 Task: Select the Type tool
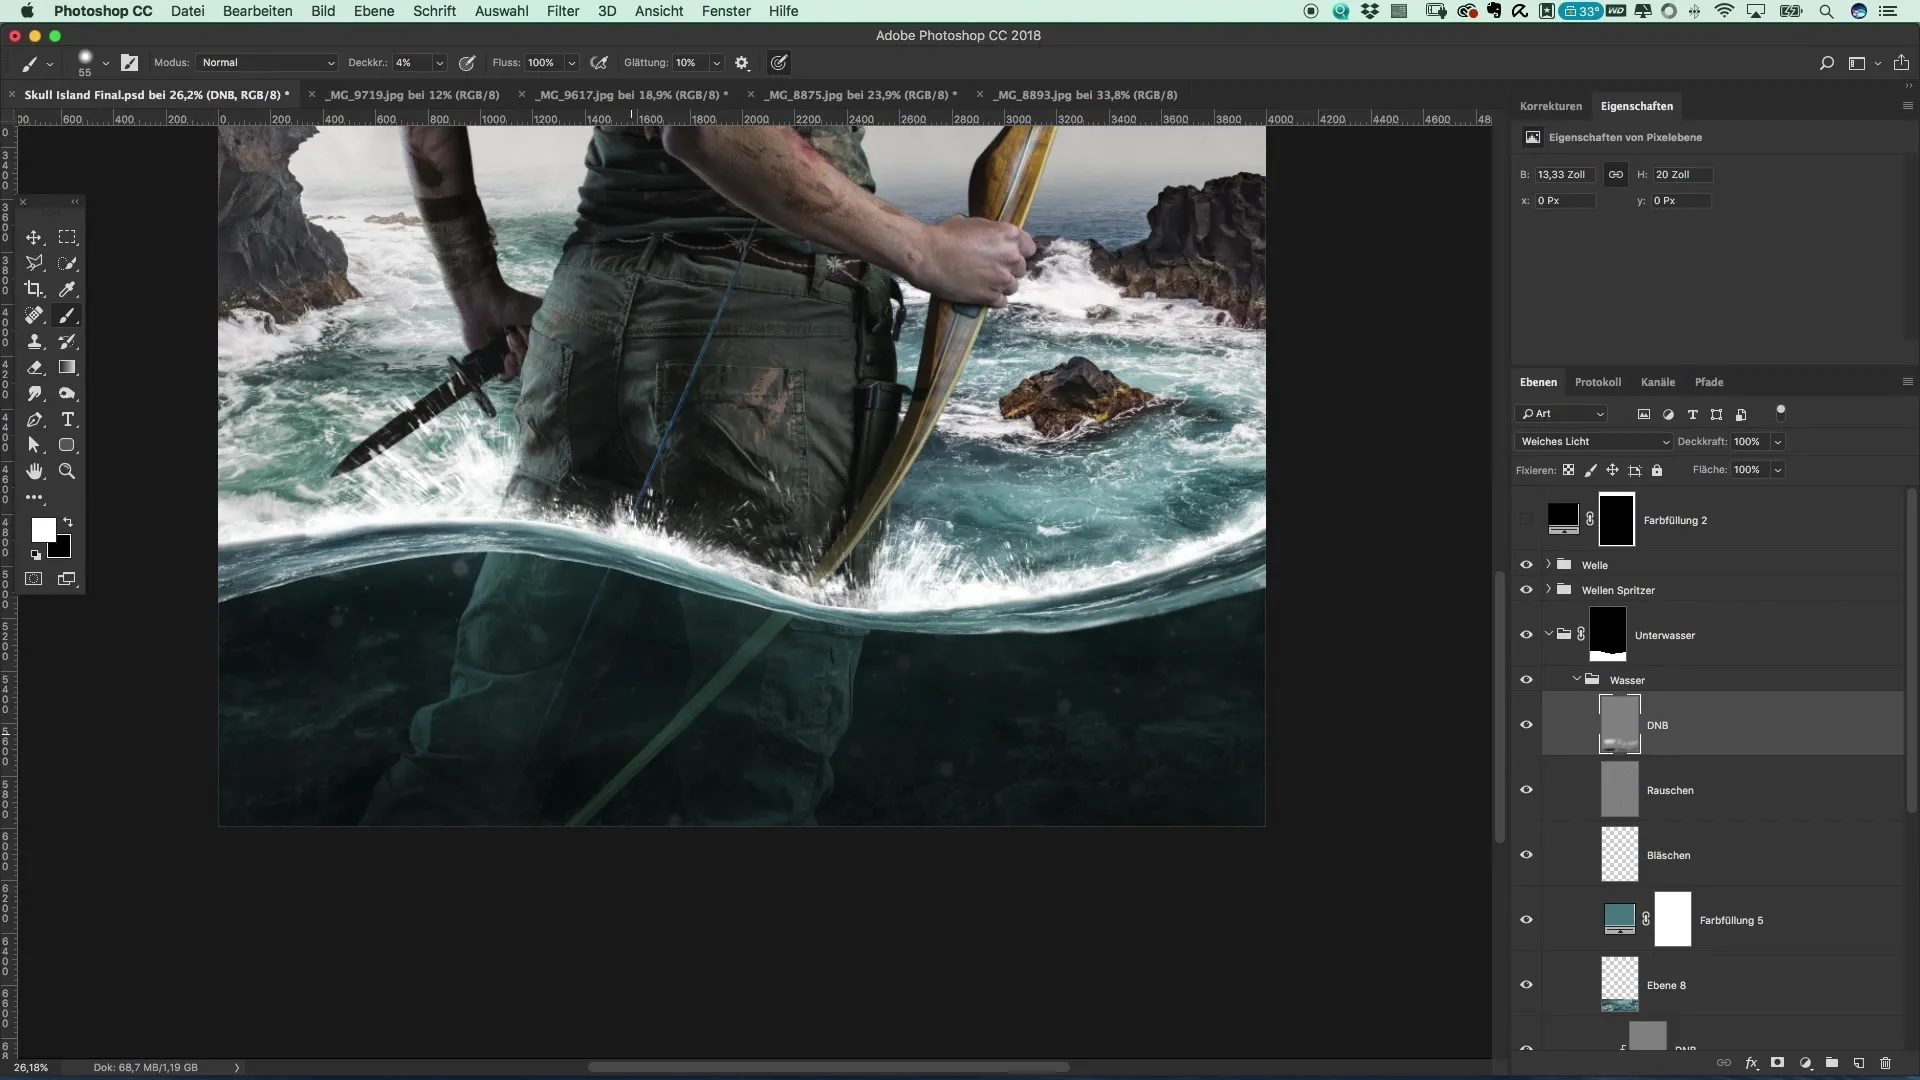(67, 419)
